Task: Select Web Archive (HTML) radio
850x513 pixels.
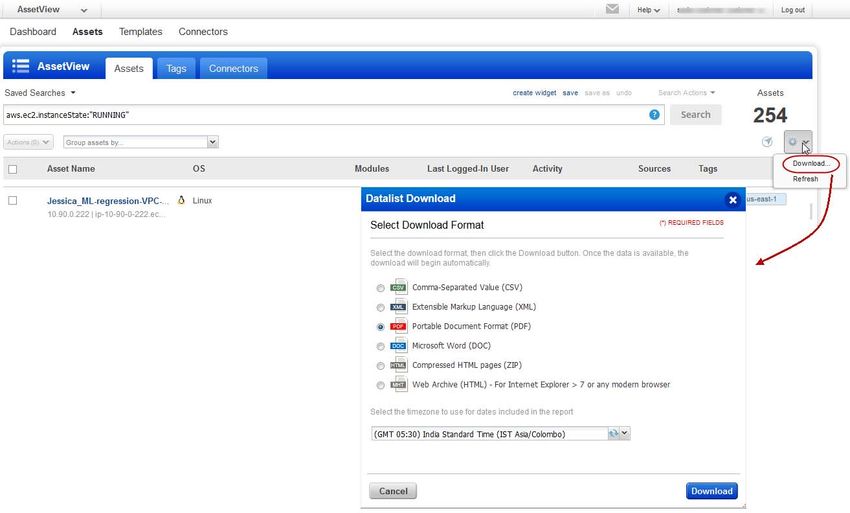Action: point(381,386)
